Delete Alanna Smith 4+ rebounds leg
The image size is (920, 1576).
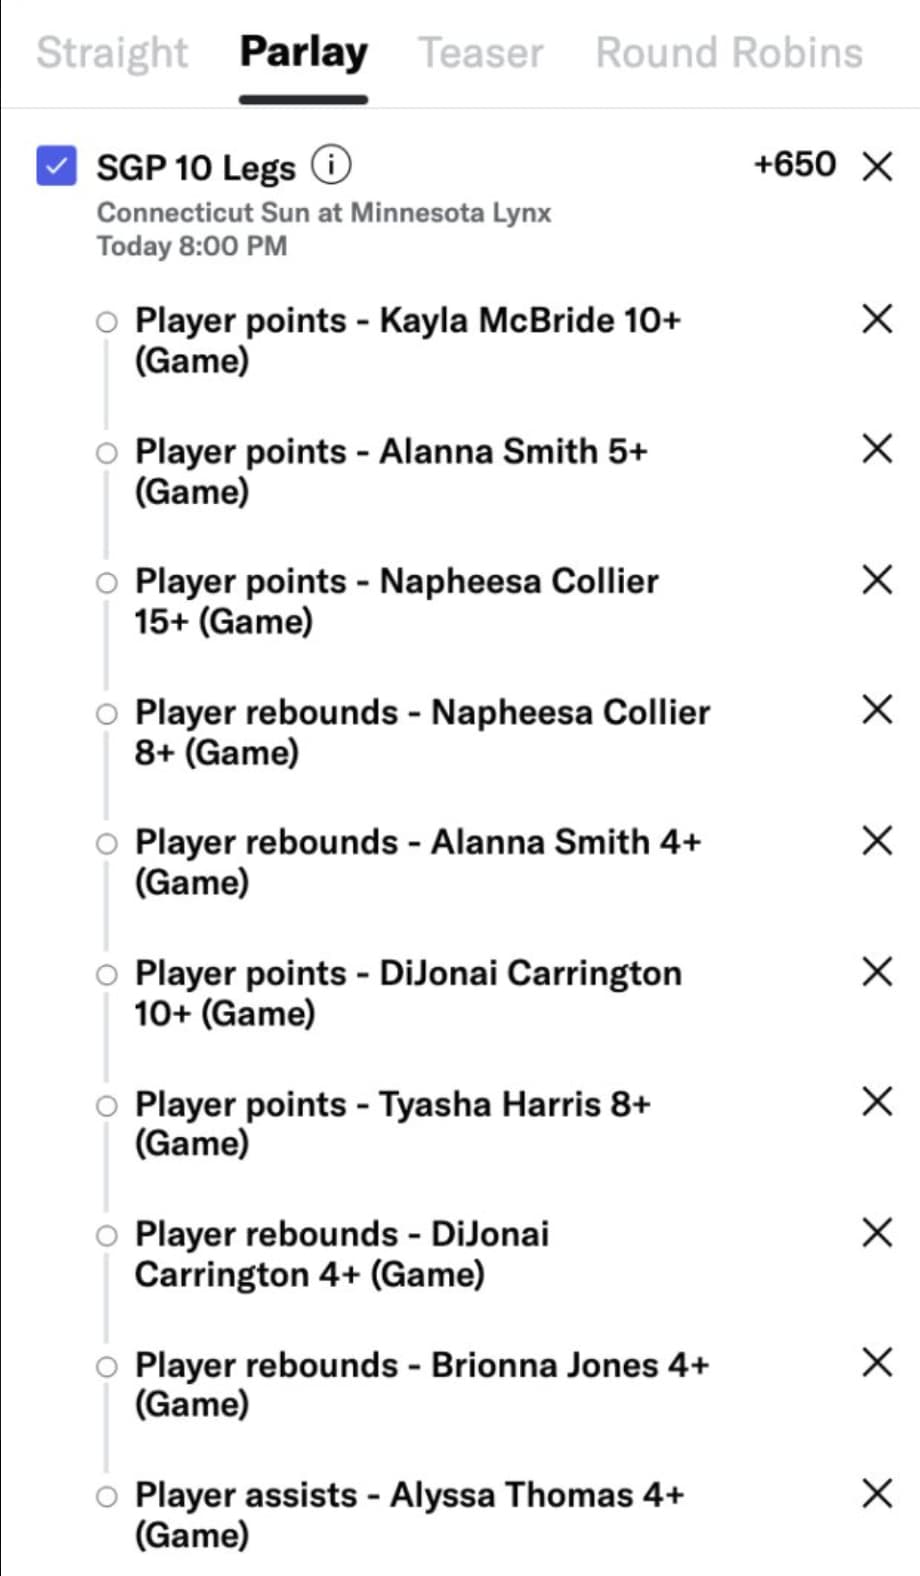876,841
